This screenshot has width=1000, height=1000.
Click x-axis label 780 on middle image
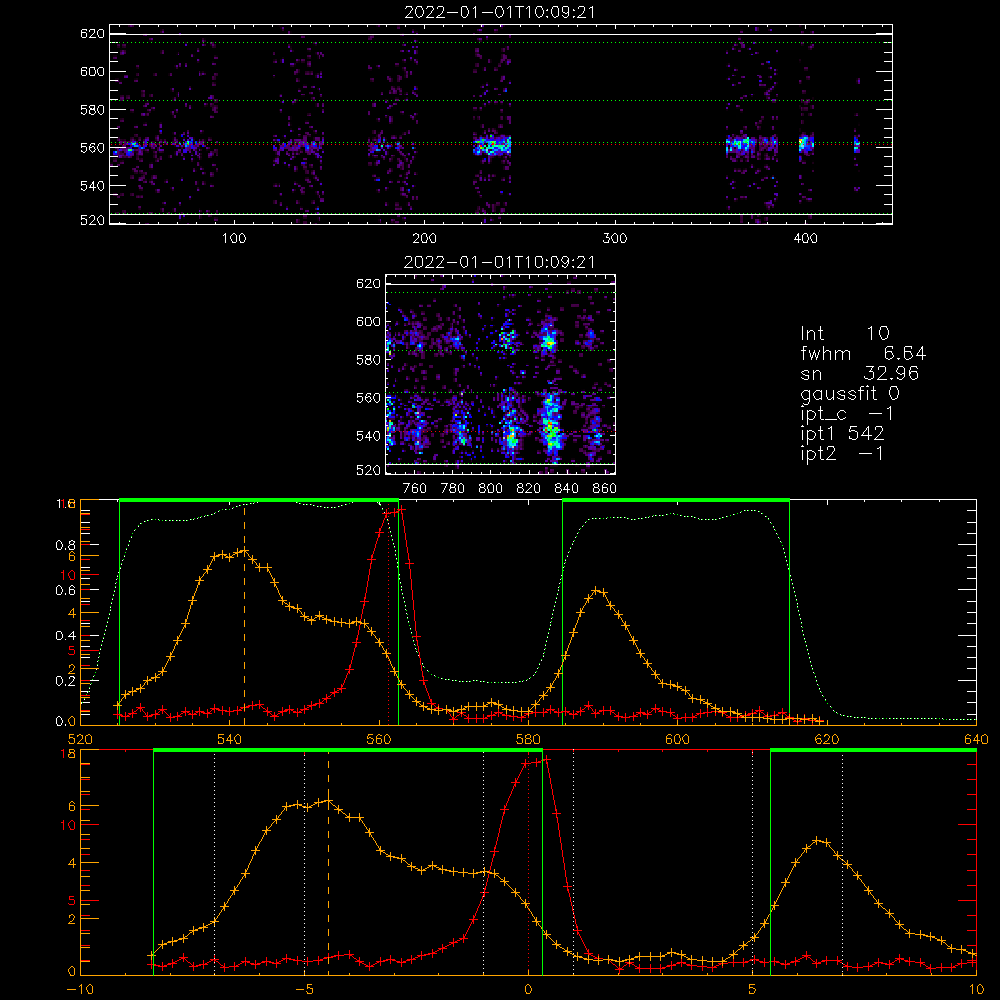tap(453, 489)
